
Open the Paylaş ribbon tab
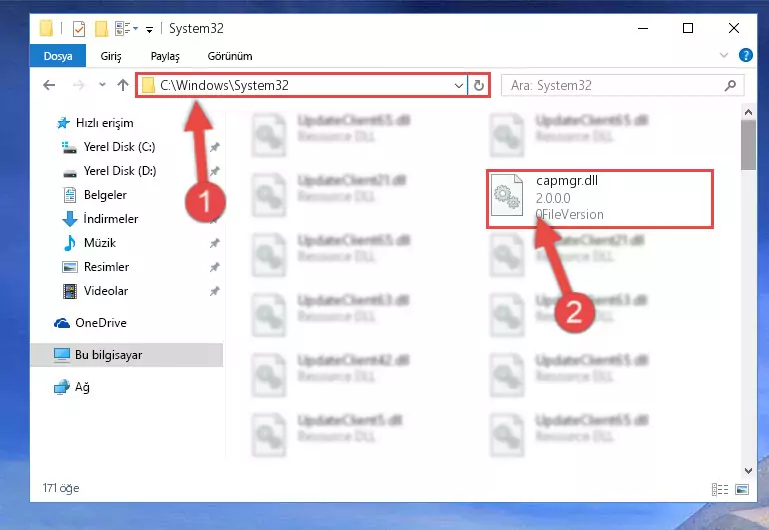point(165,56)
